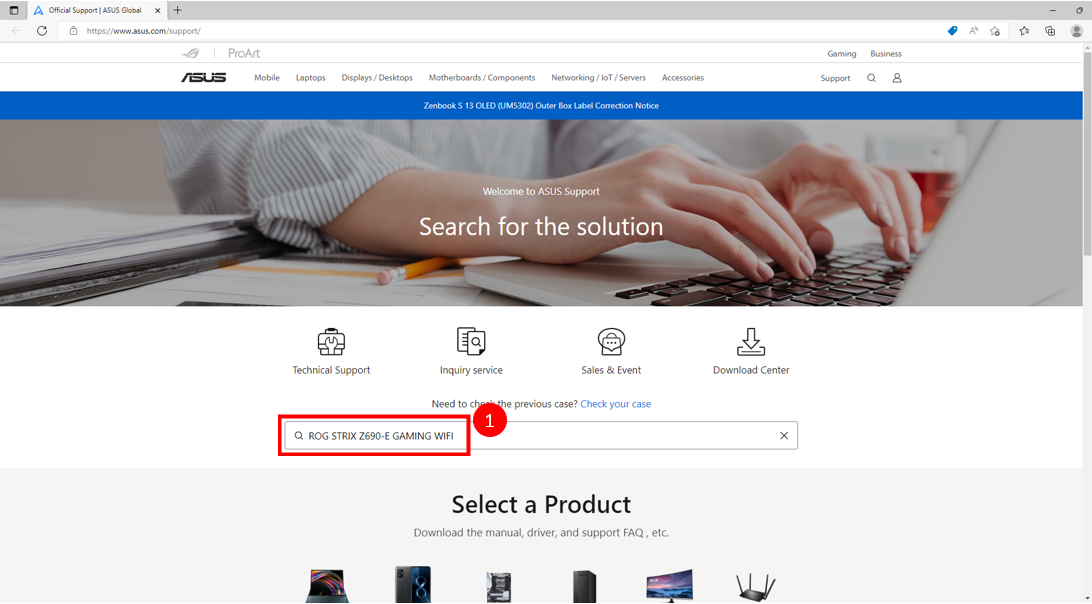Viewport: 1092px width, 604px height.
Task: Add this page to favorites
Action: pyautogui.click(x=995, y=31)
